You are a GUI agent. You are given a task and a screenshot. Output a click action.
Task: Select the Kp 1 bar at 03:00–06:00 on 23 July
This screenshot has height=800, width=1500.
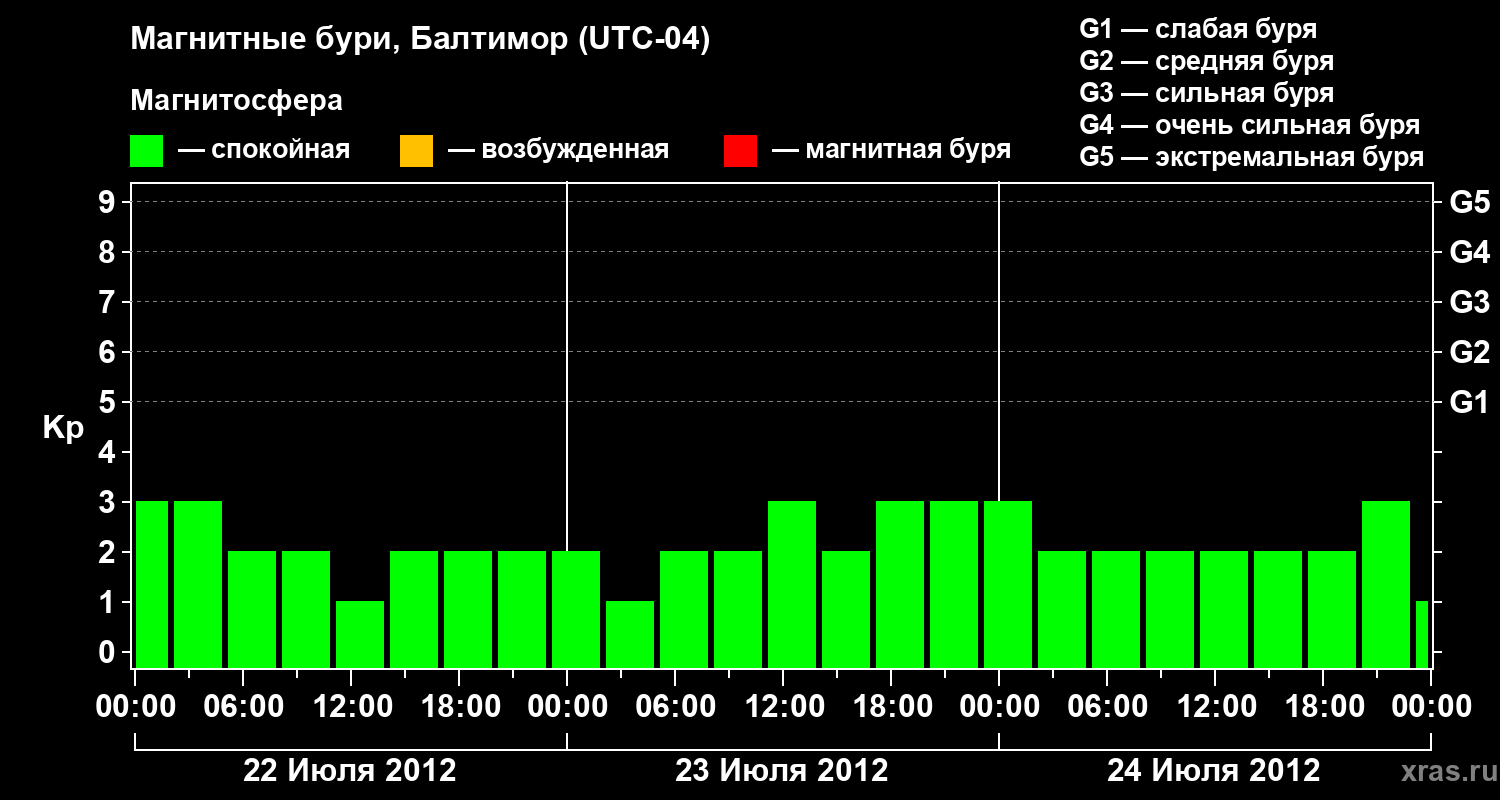tap(630, 634)
